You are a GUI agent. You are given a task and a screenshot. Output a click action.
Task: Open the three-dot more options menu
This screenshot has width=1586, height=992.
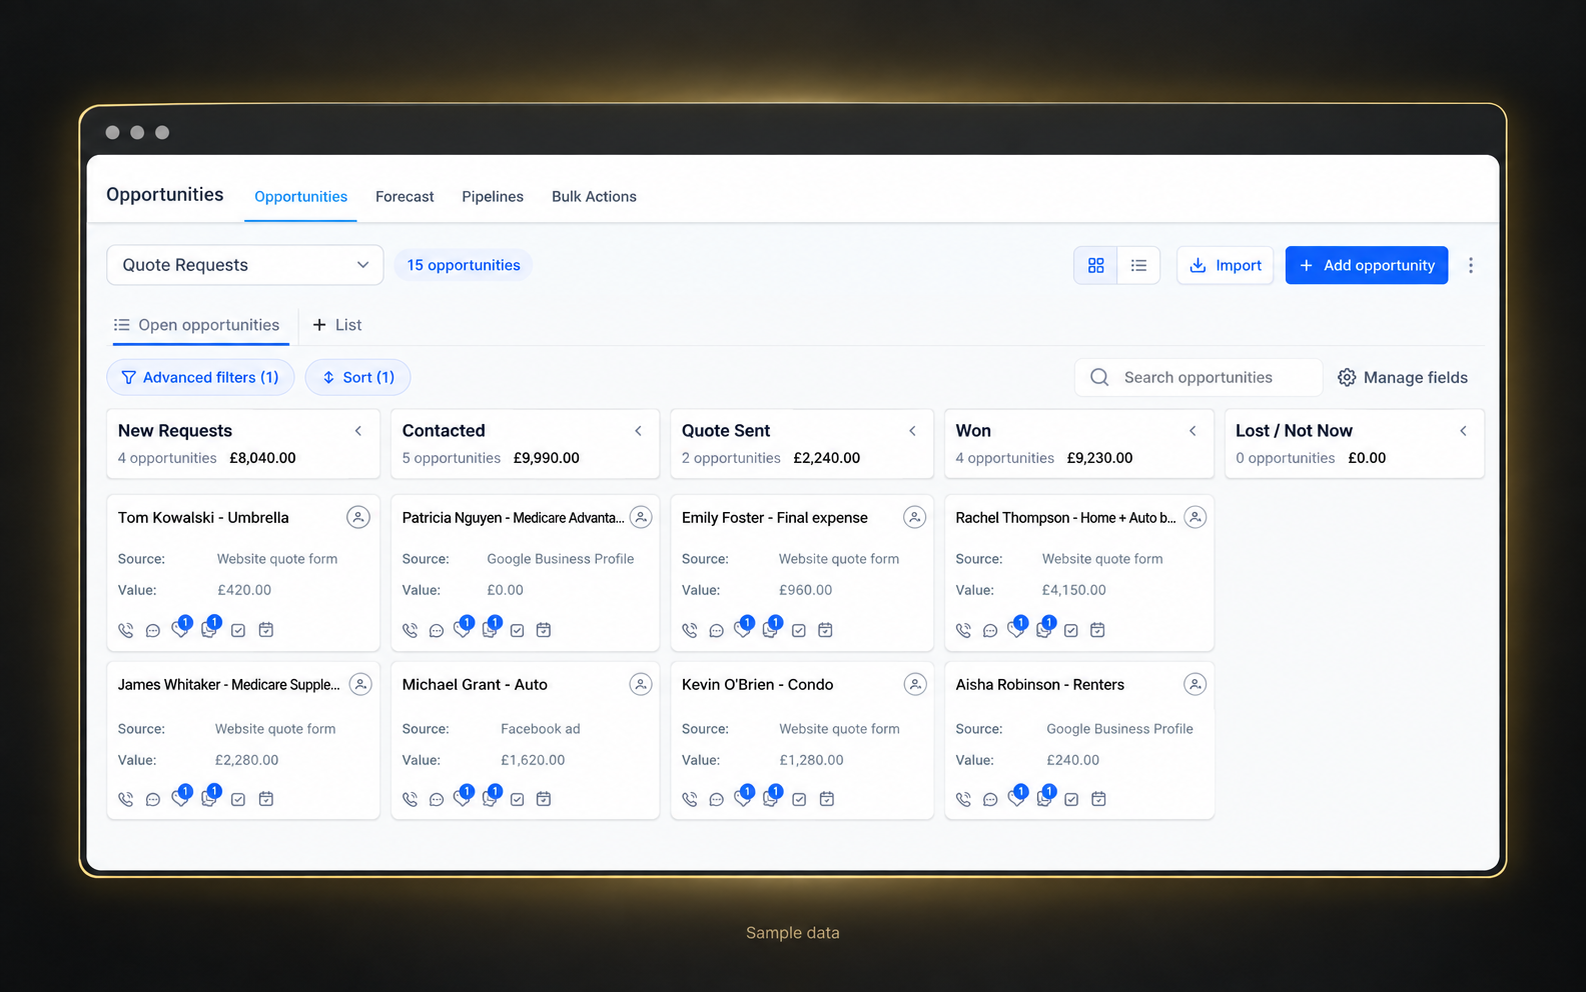pyautogui.click(x=1470, y=265)
